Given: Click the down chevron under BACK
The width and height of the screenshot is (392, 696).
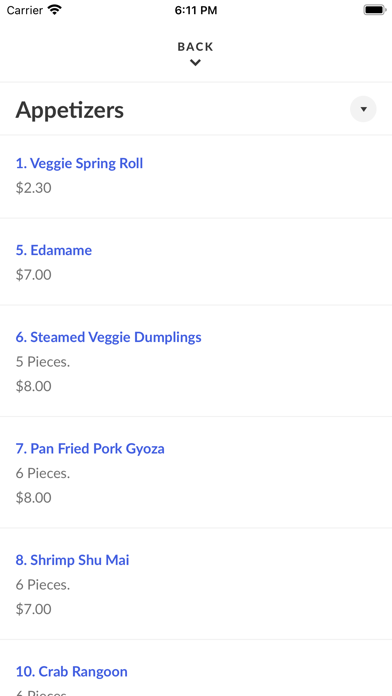Looking at the screenshot, I should pos(195,63).
